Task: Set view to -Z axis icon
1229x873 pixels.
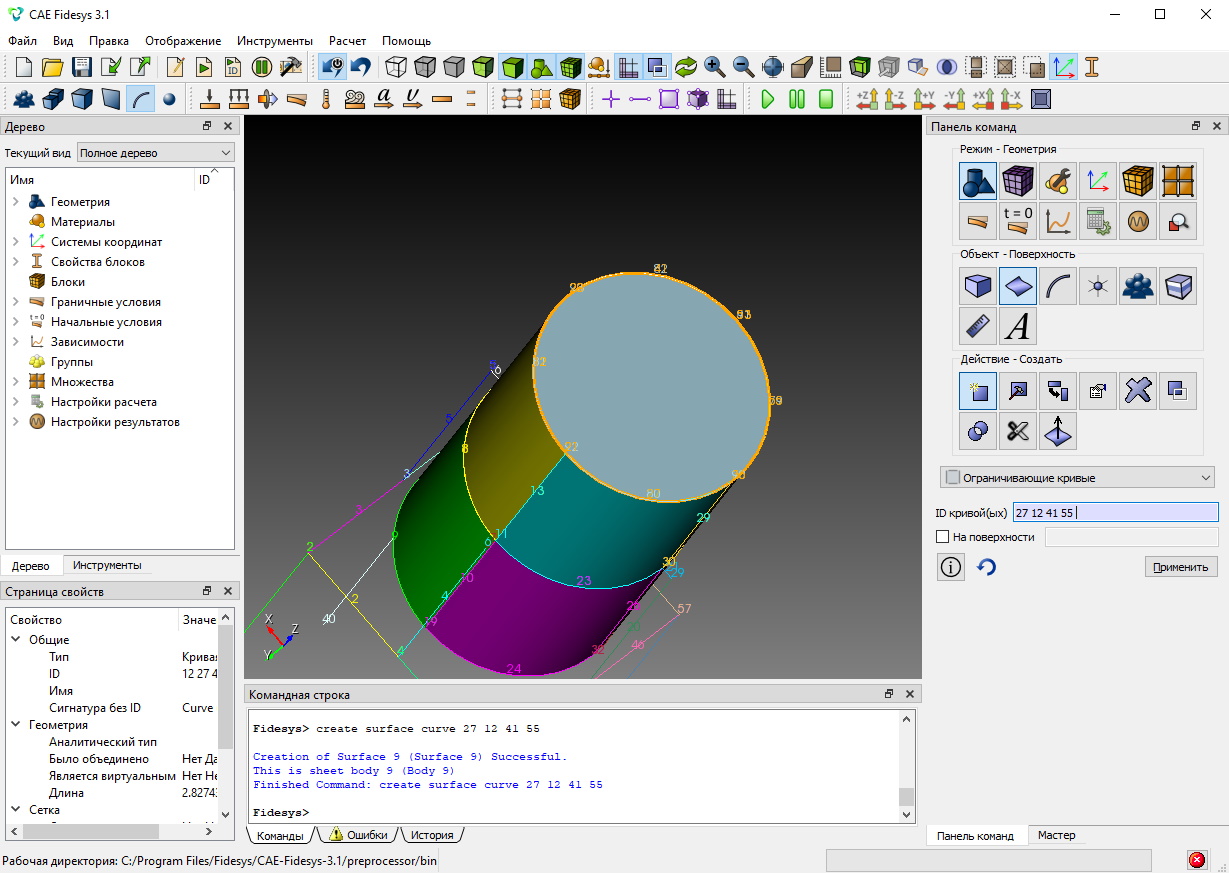Action: [x=896, y=99]
